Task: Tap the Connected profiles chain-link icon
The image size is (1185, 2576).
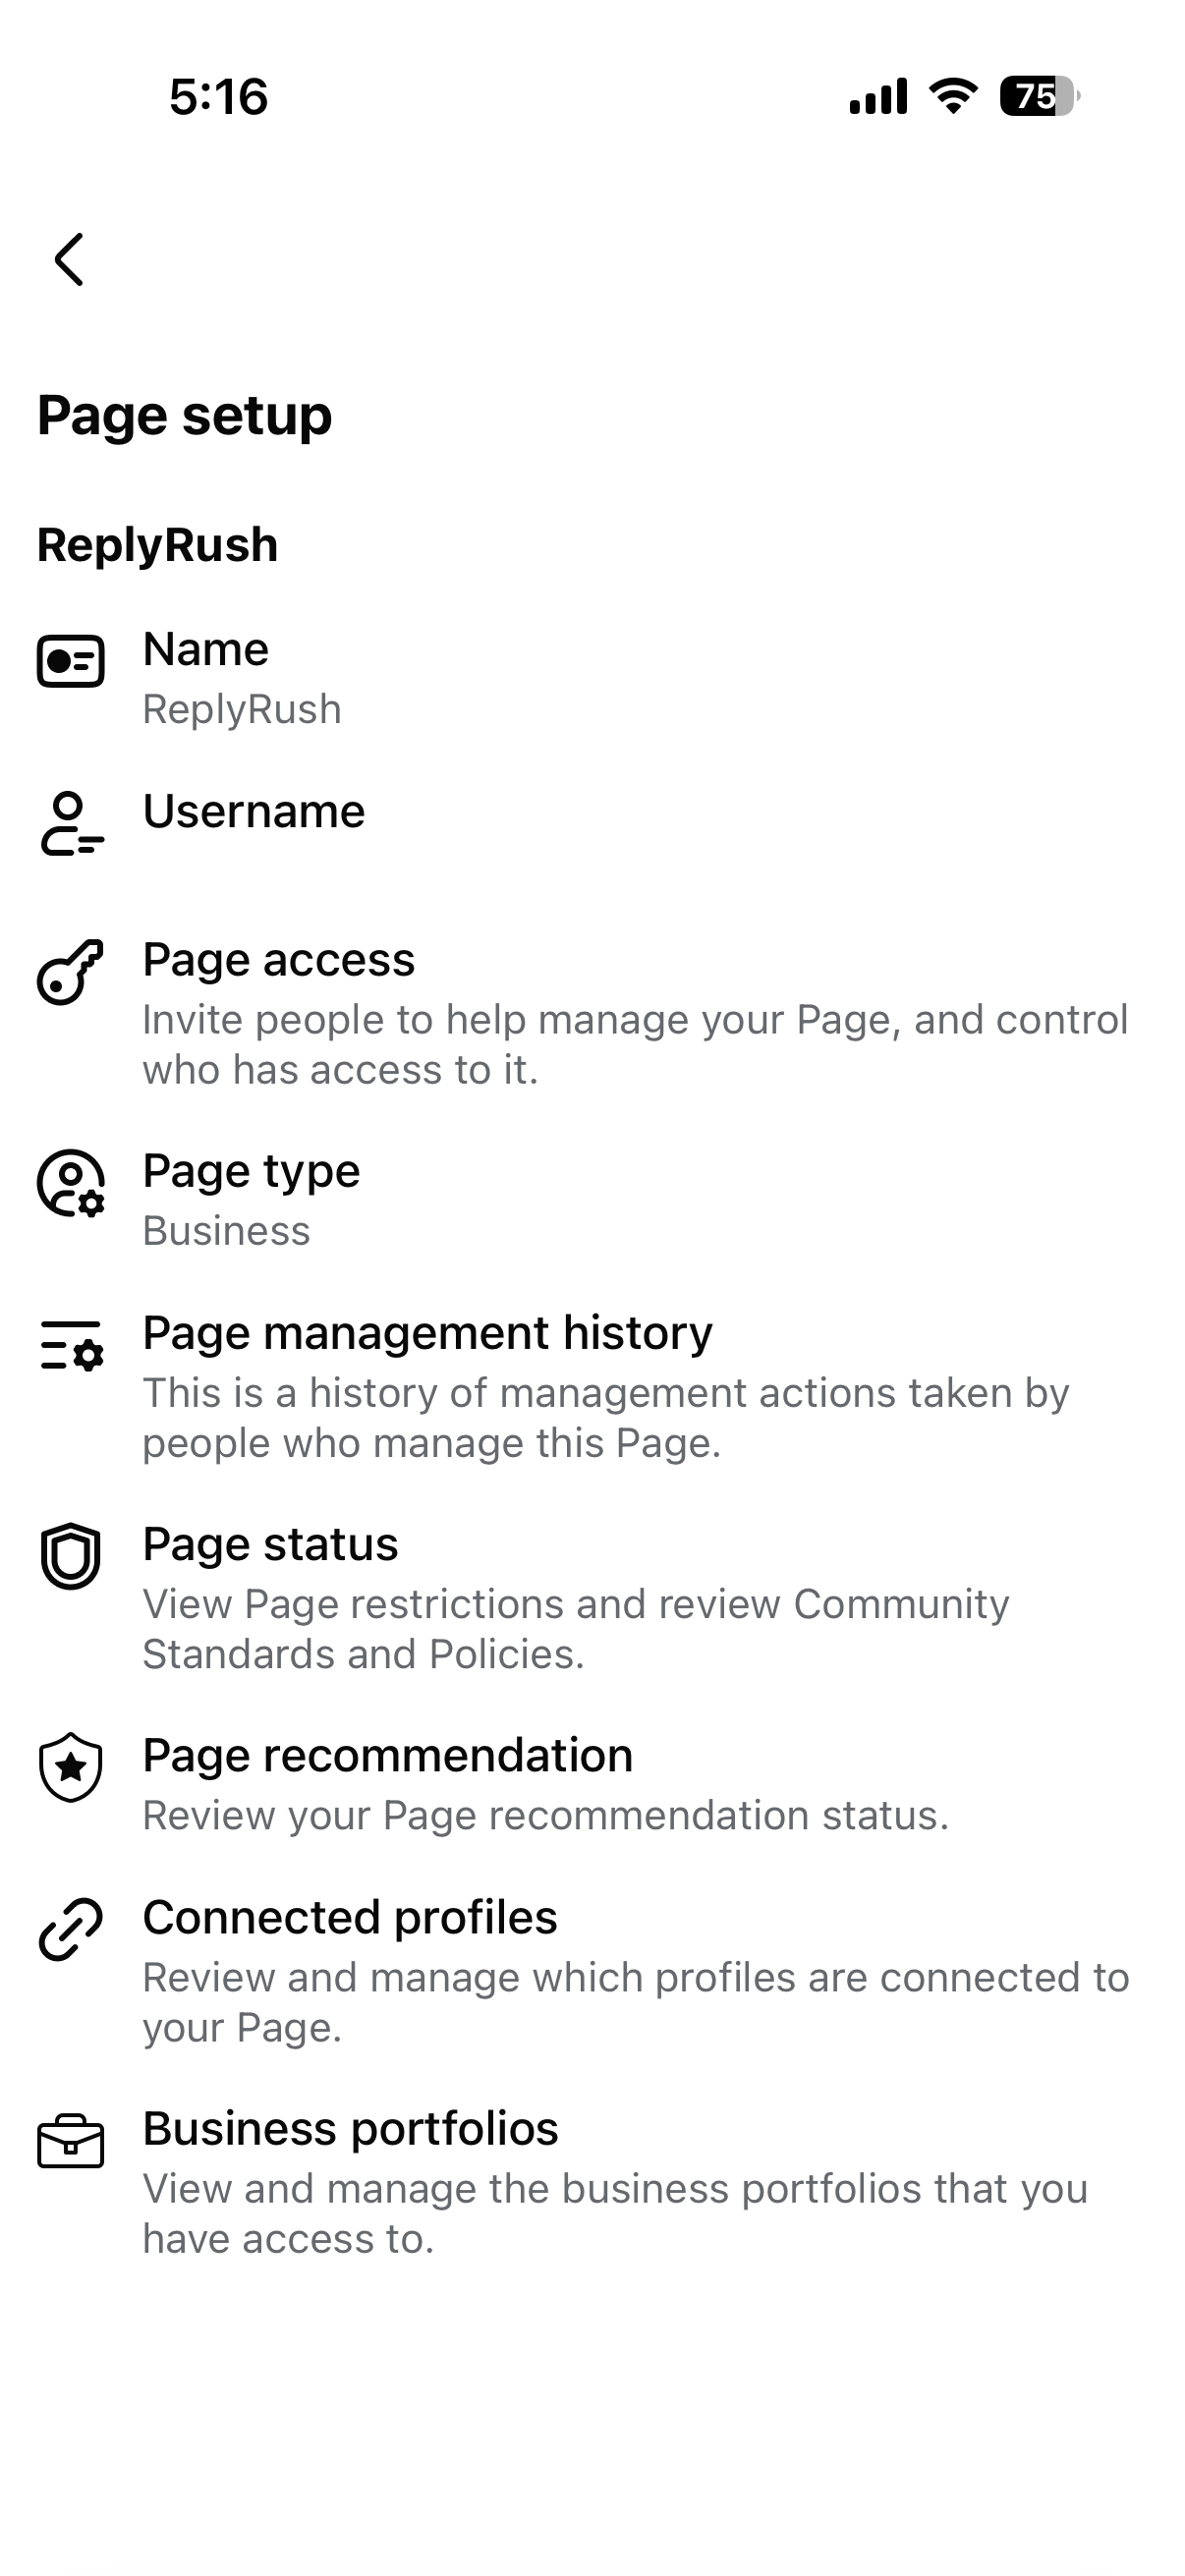Action: (70, 1929)
